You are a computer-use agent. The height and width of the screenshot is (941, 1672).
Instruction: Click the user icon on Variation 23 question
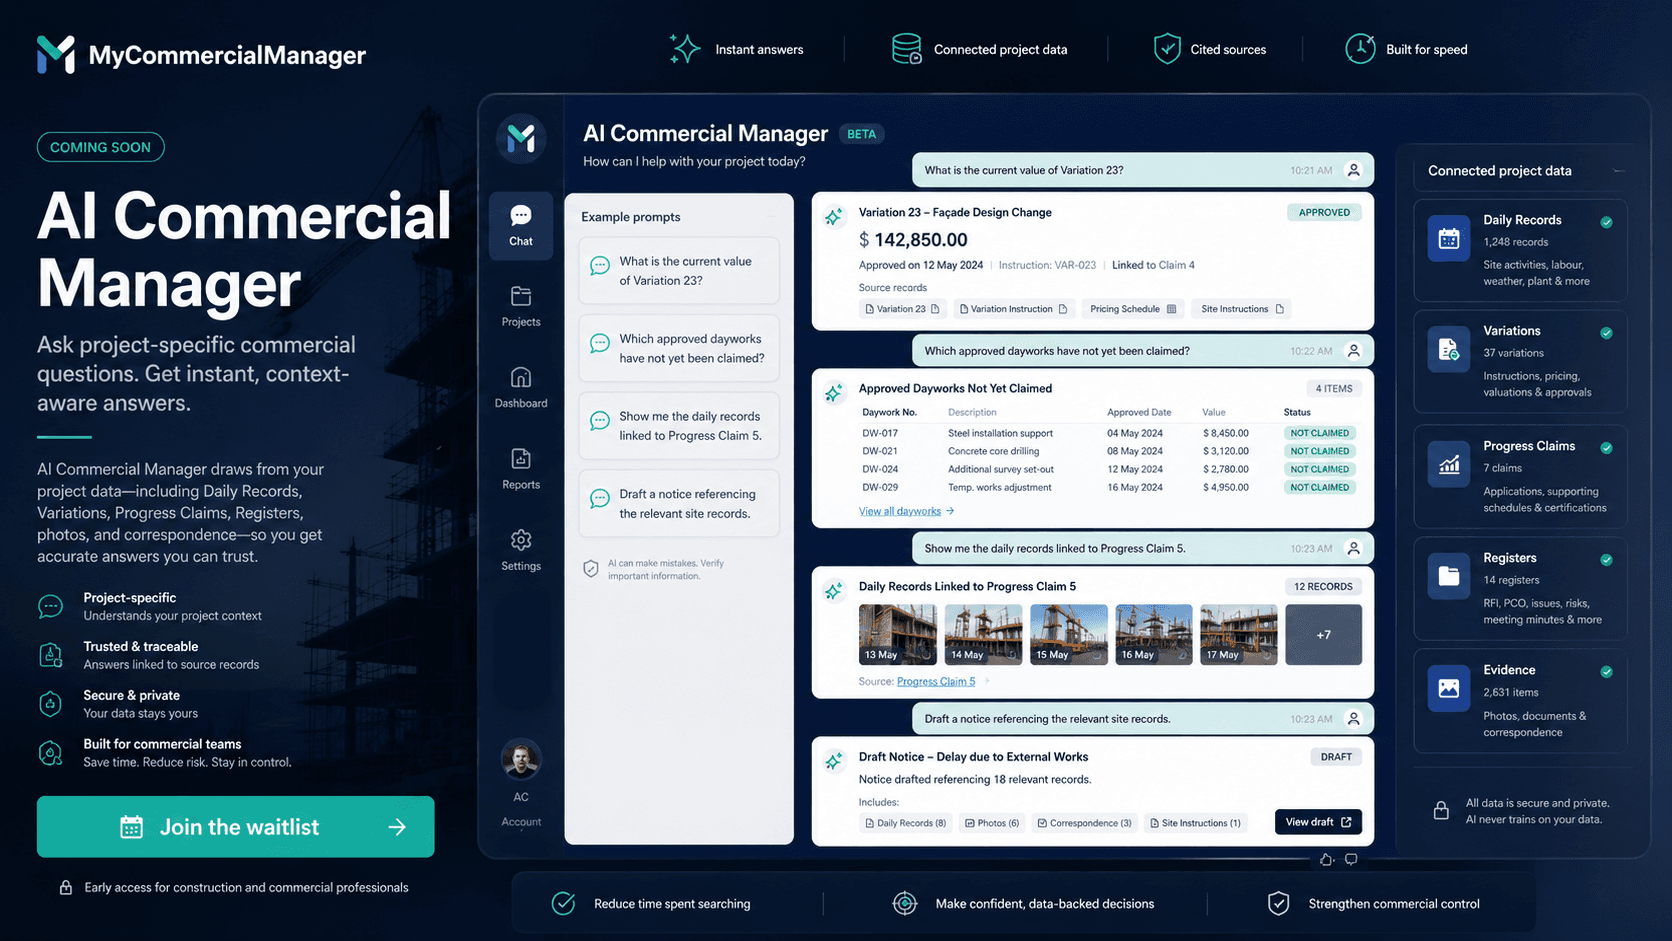click(1354, 170)
